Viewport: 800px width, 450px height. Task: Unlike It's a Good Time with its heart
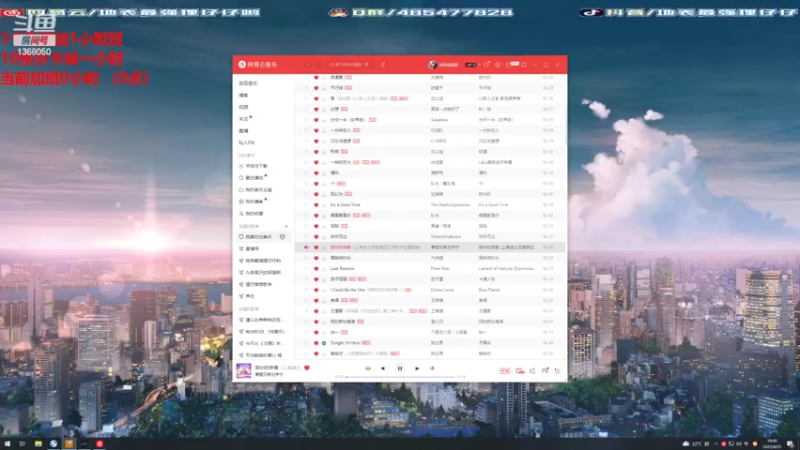pyautogui.click(x=316, y=205)
